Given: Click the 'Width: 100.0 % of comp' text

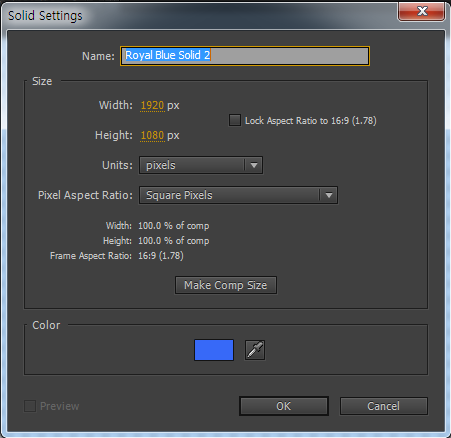Looking at the screenshot, I should (157, 226).
